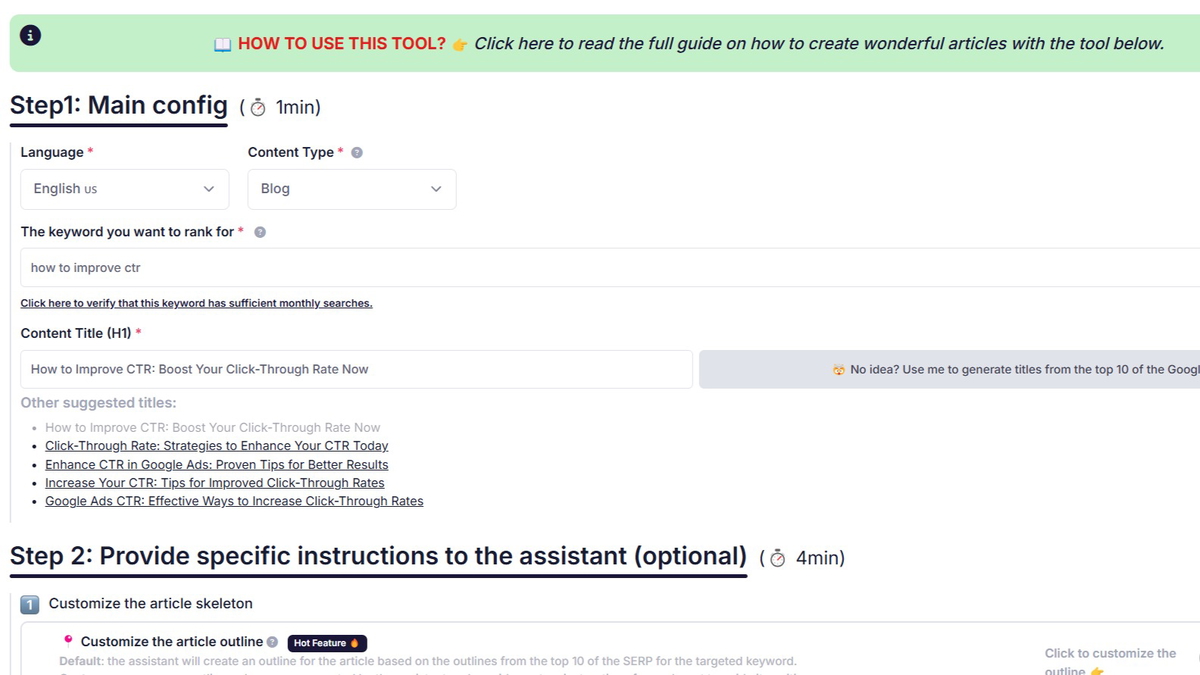This screenshot has height=675, width=1200.
Task: Click the help icon beside the keyword label
Action: pyautogui.click(x=259, y=232)
